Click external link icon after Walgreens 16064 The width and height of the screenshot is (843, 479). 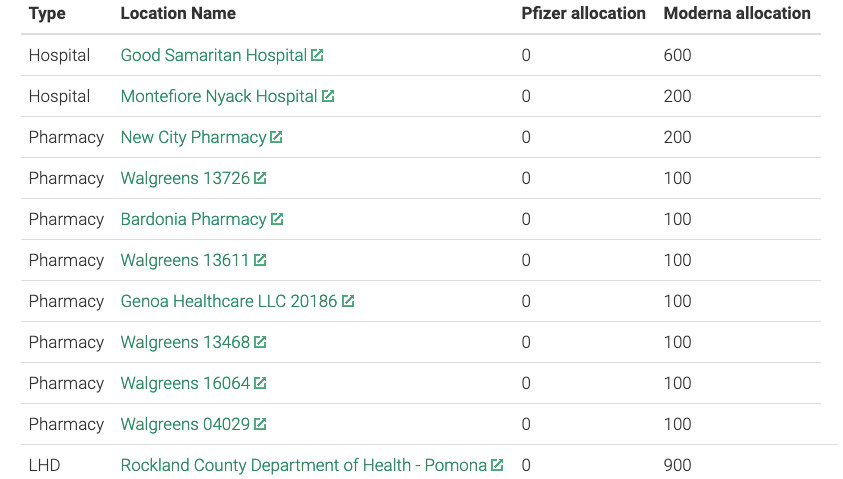(260, 384)
